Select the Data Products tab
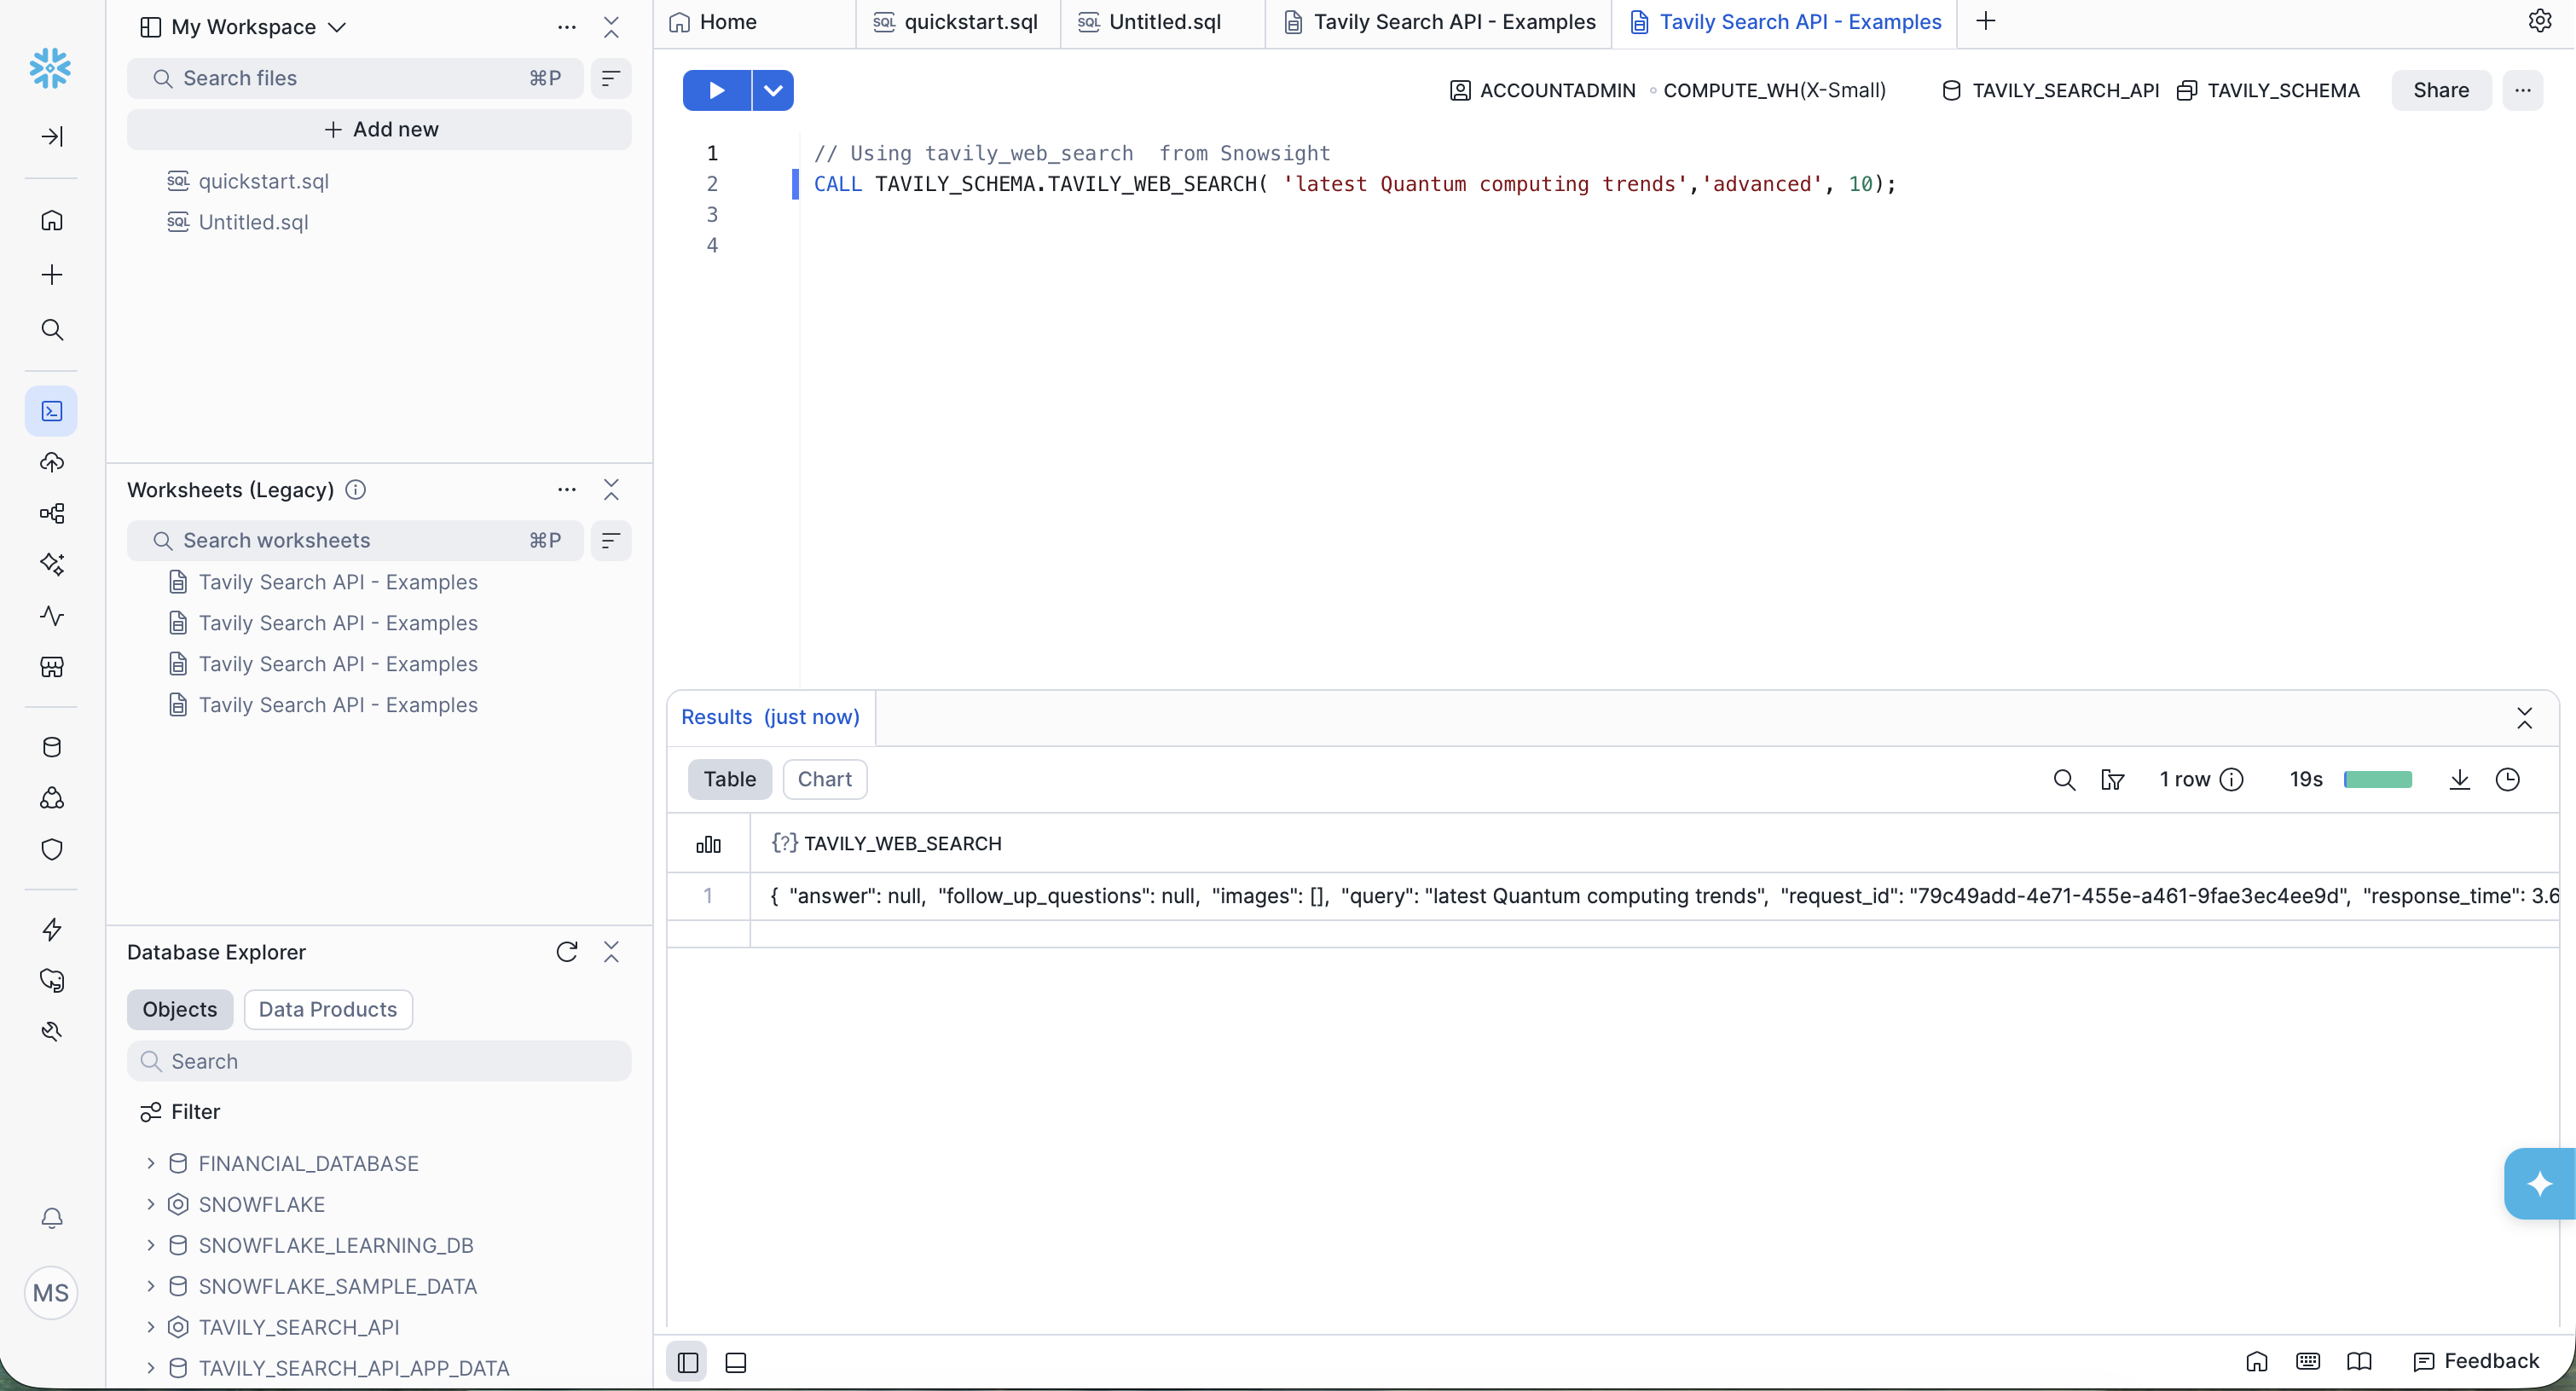This screenshot has width=2576, height=1391. (327, 1009)
